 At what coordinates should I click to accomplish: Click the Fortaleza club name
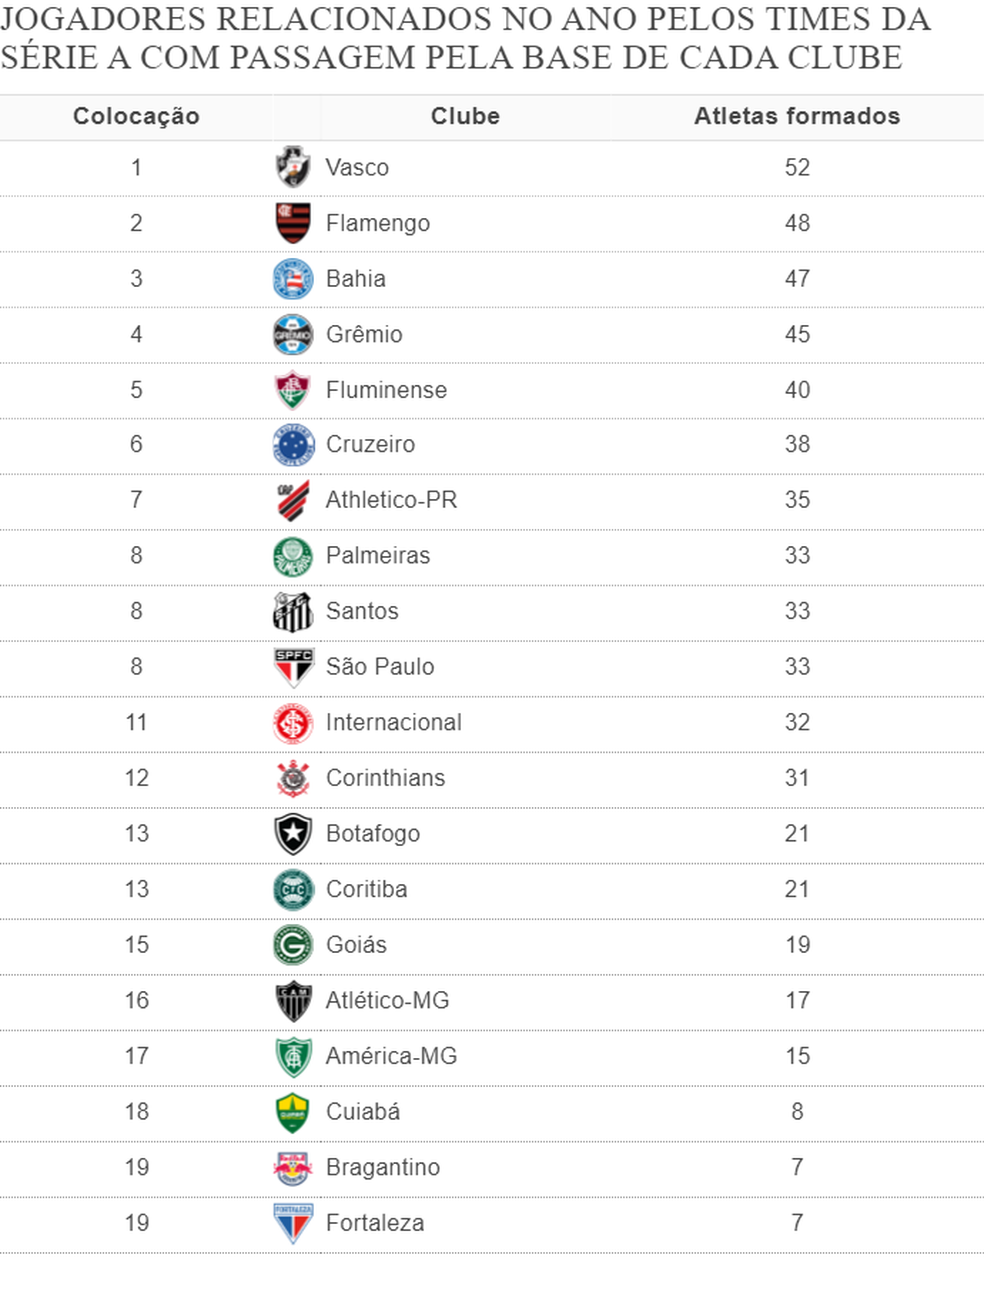point(375,1223)
